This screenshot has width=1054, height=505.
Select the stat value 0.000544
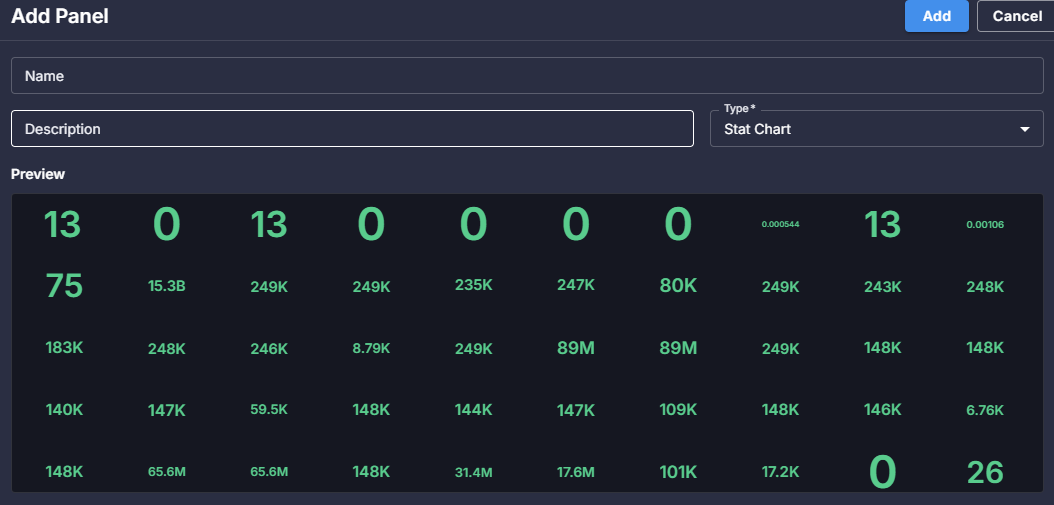[x=780, y=224]
